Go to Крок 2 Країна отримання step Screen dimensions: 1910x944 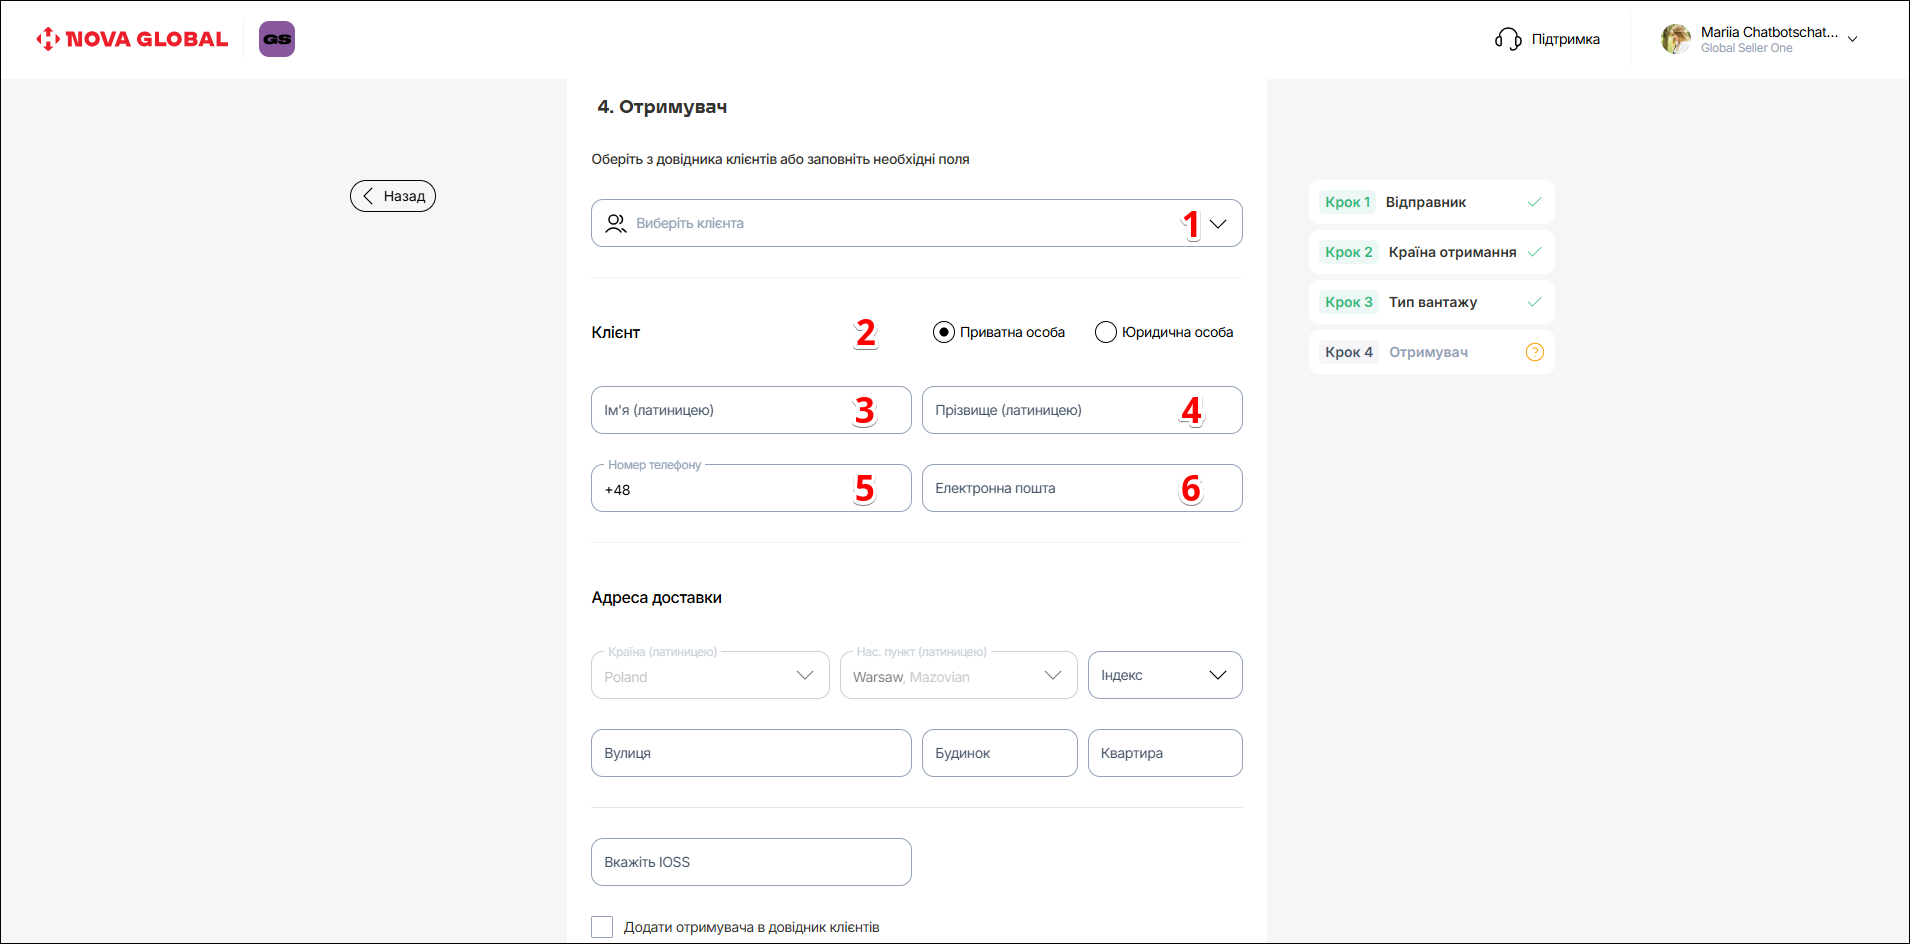point(1430,252)
